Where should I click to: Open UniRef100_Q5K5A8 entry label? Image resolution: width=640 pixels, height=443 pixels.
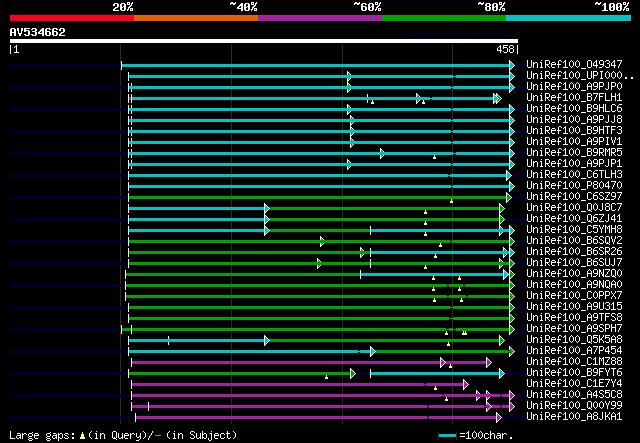point(574,340)
